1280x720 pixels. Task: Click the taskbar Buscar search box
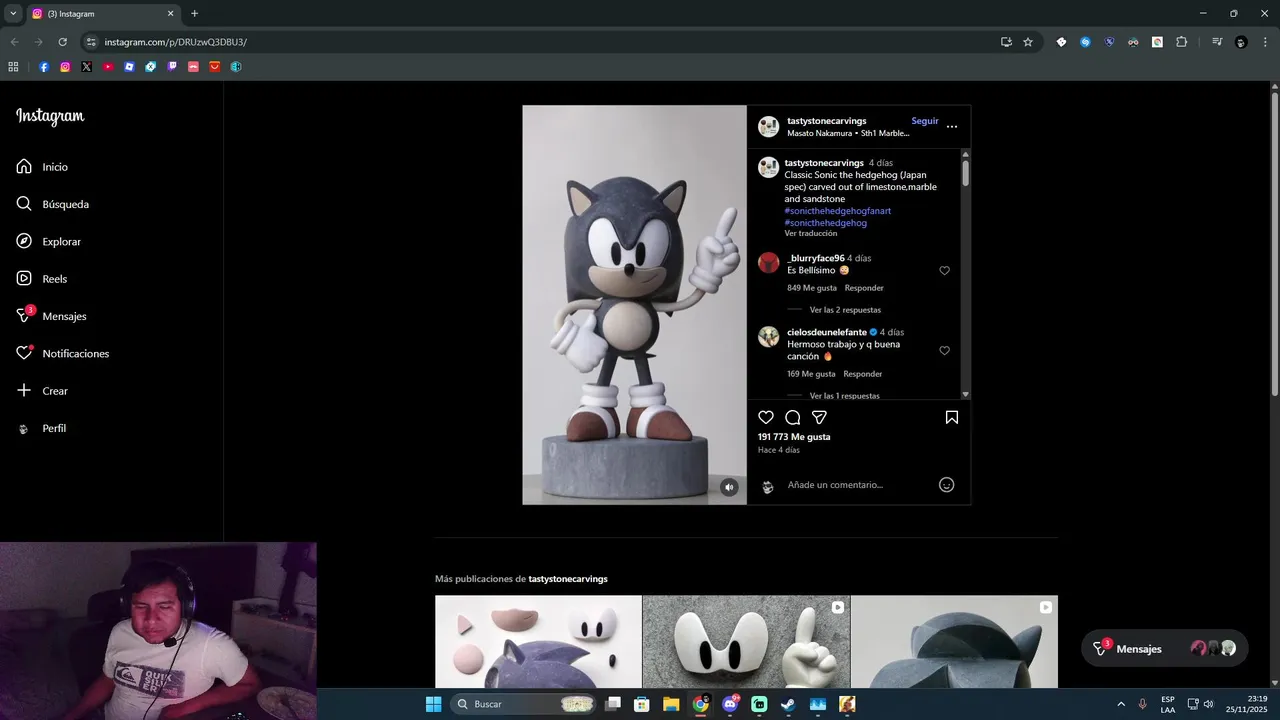(523, 704)
